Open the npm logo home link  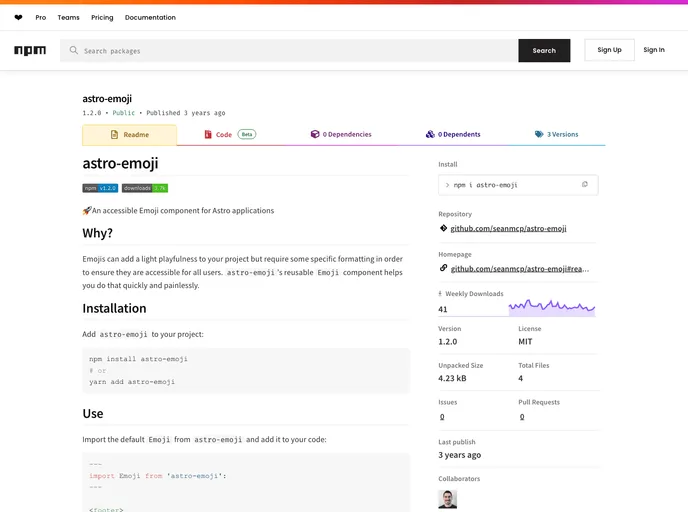click(30, 50)
